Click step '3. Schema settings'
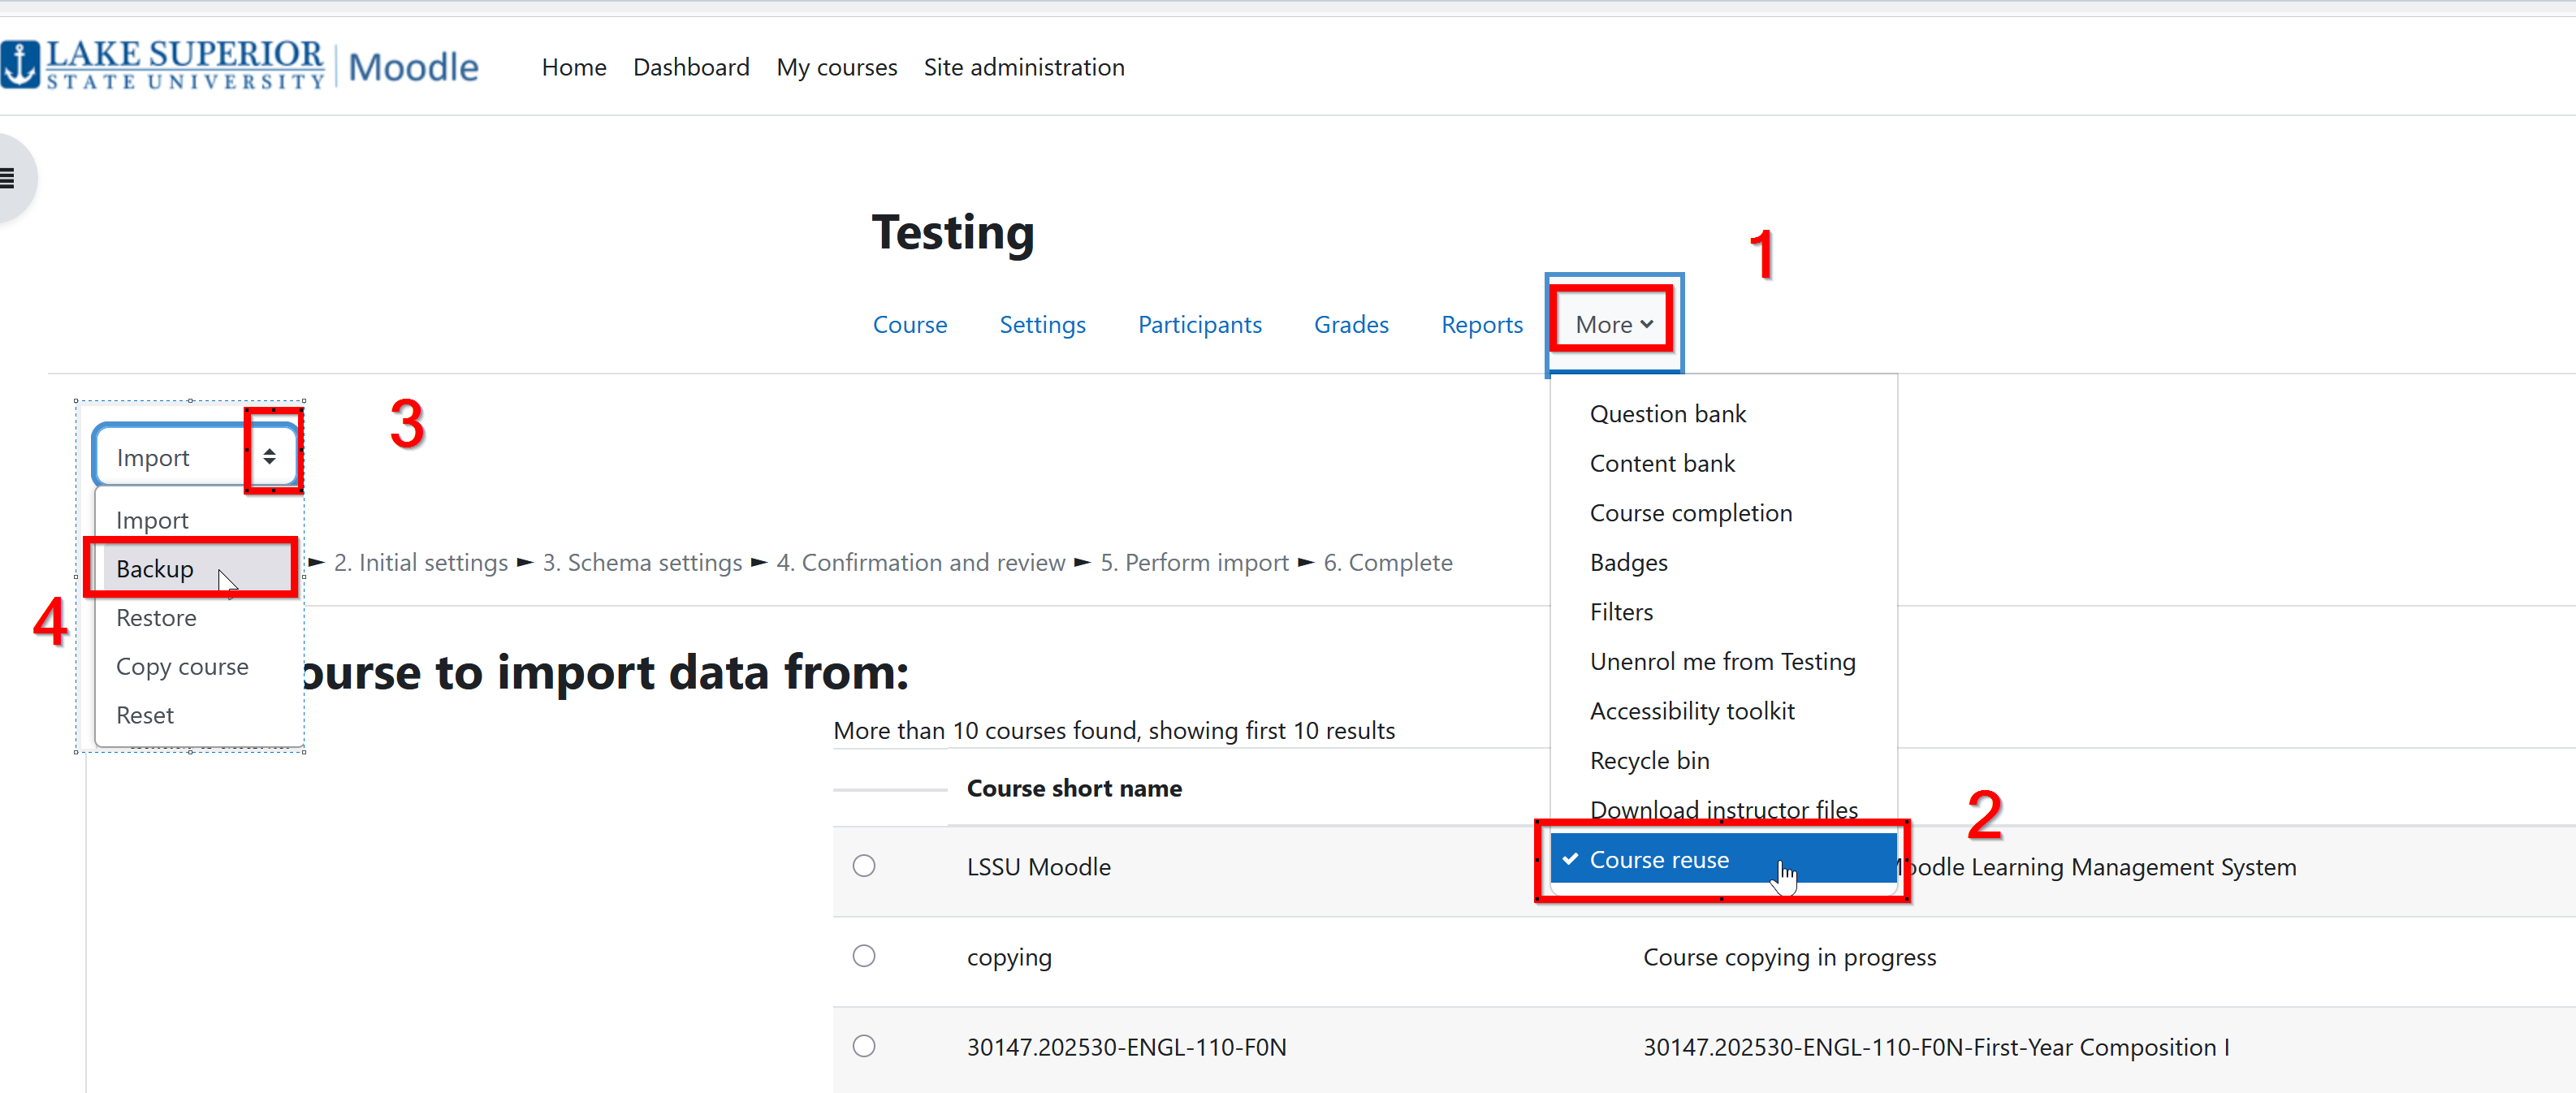2576x1093 pixels. [642, 563]
